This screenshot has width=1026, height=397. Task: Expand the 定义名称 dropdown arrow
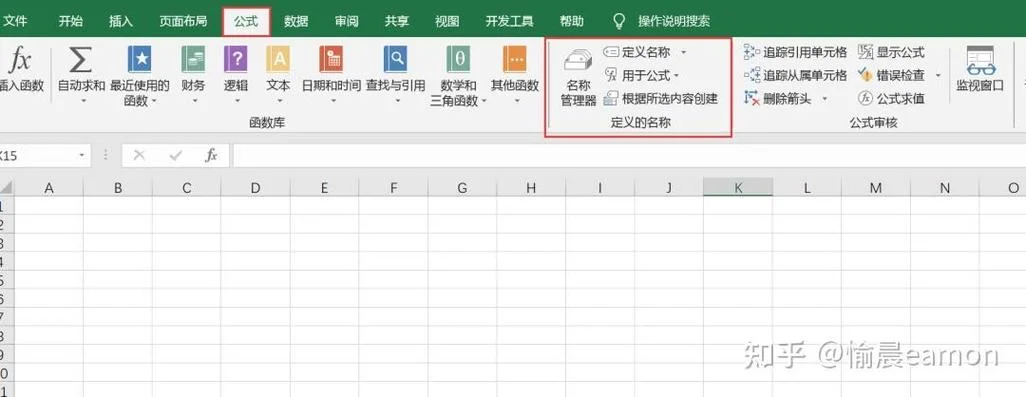tap(684, 52)
